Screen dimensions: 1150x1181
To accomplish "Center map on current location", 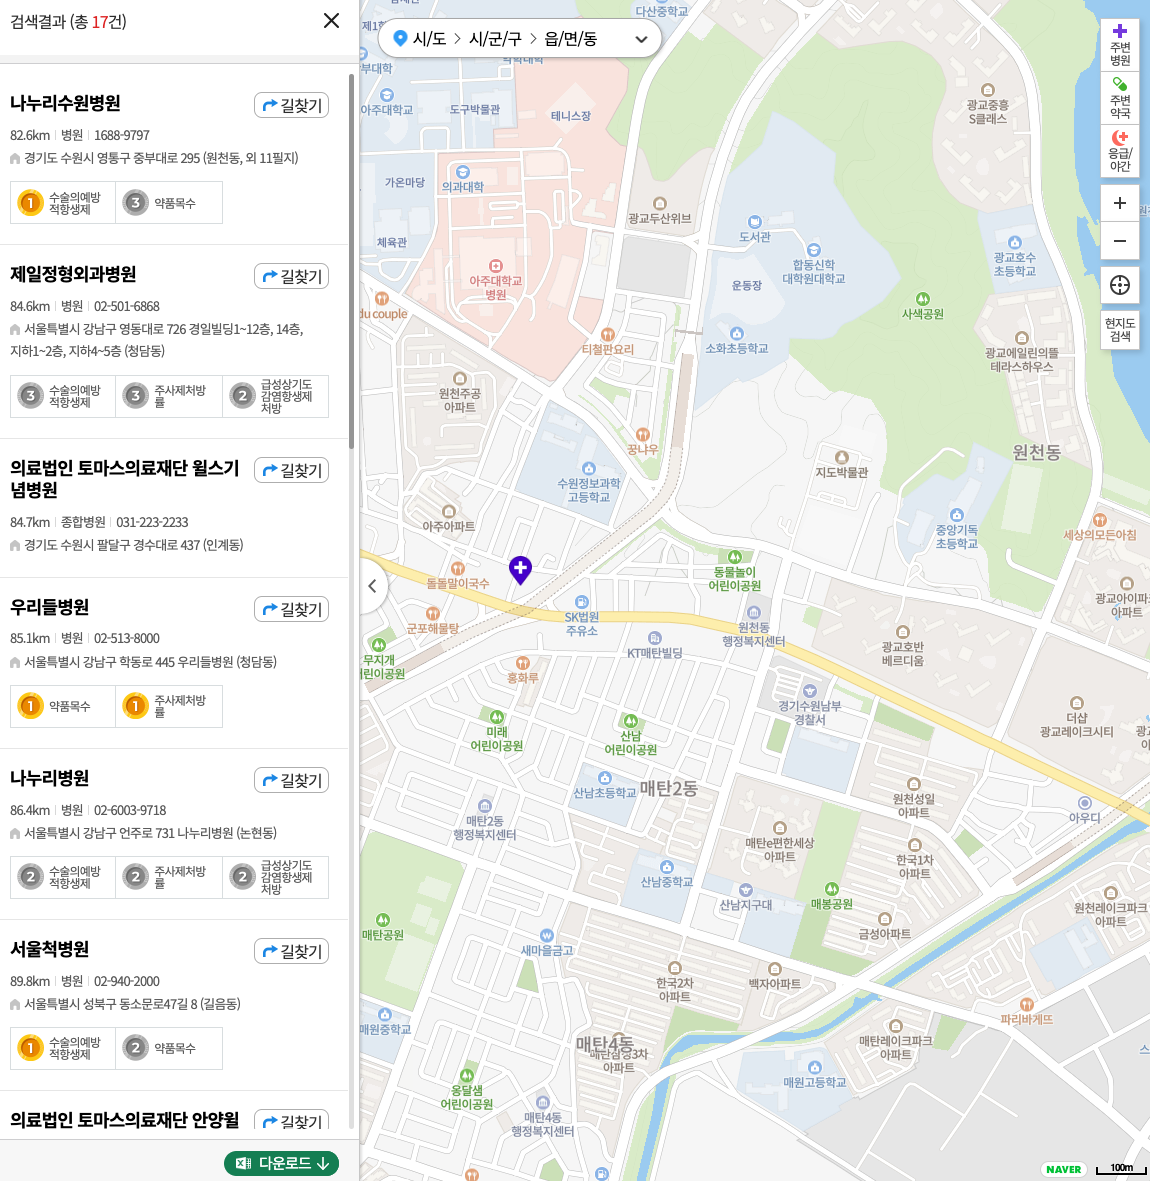I will [x=1120, y=285].
